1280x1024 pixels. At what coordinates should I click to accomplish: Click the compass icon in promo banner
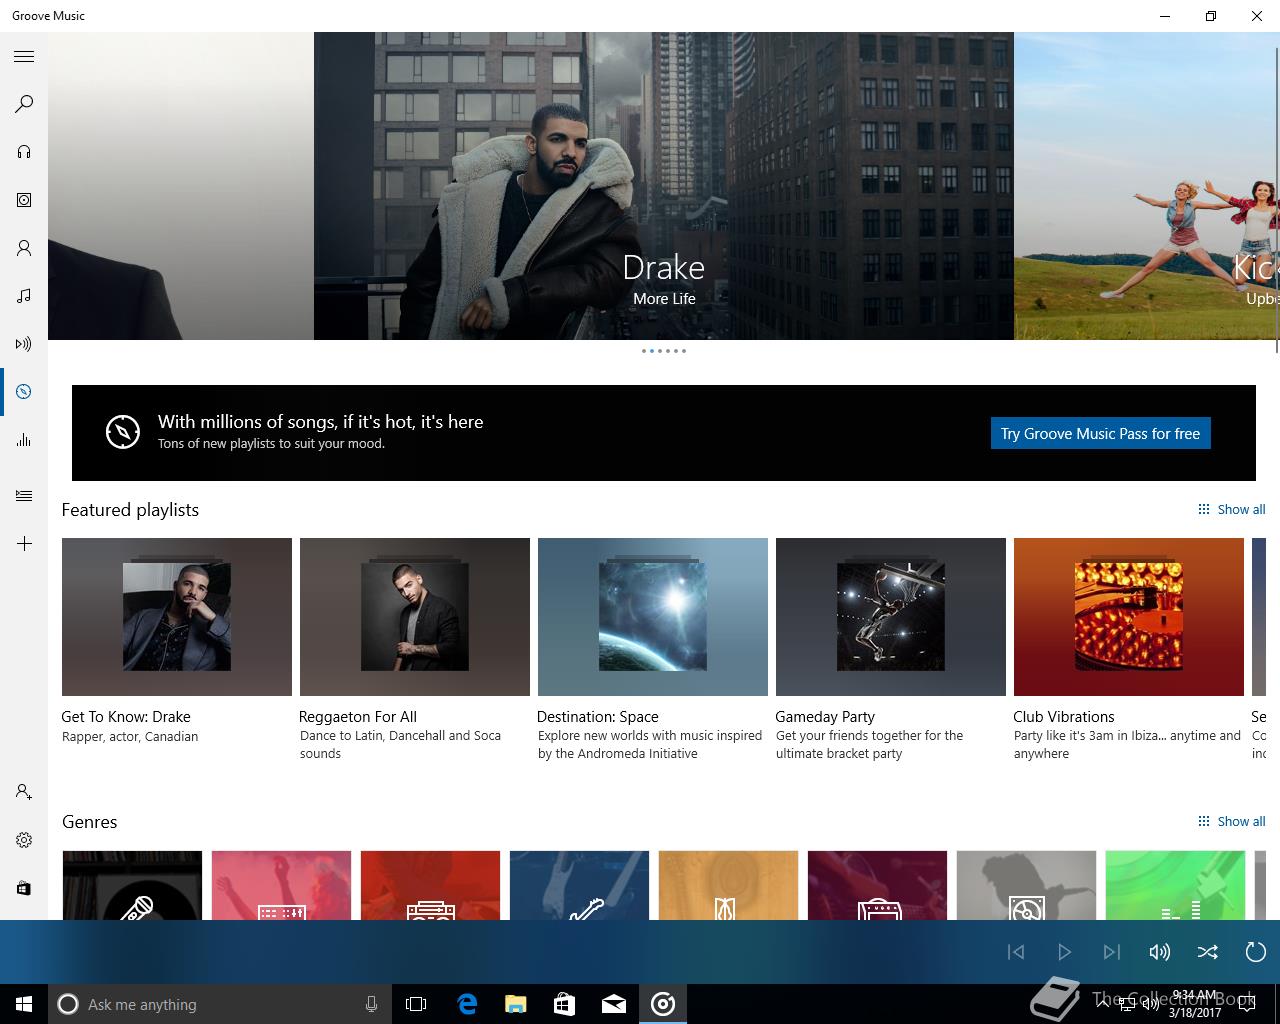[x=123, y=432]
